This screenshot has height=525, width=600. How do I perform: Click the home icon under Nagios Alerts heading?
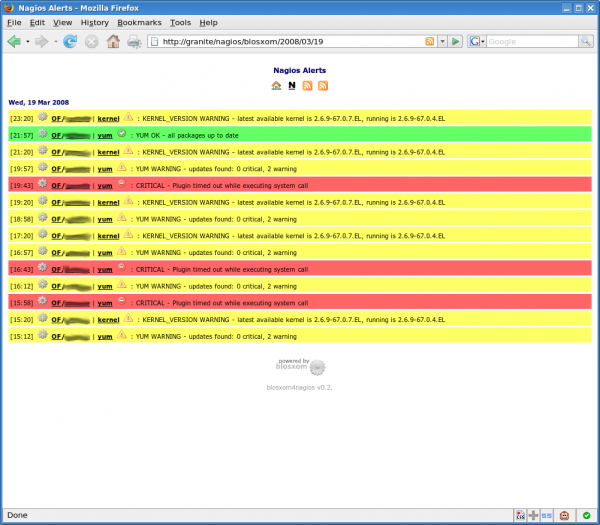tap(276, 86)
